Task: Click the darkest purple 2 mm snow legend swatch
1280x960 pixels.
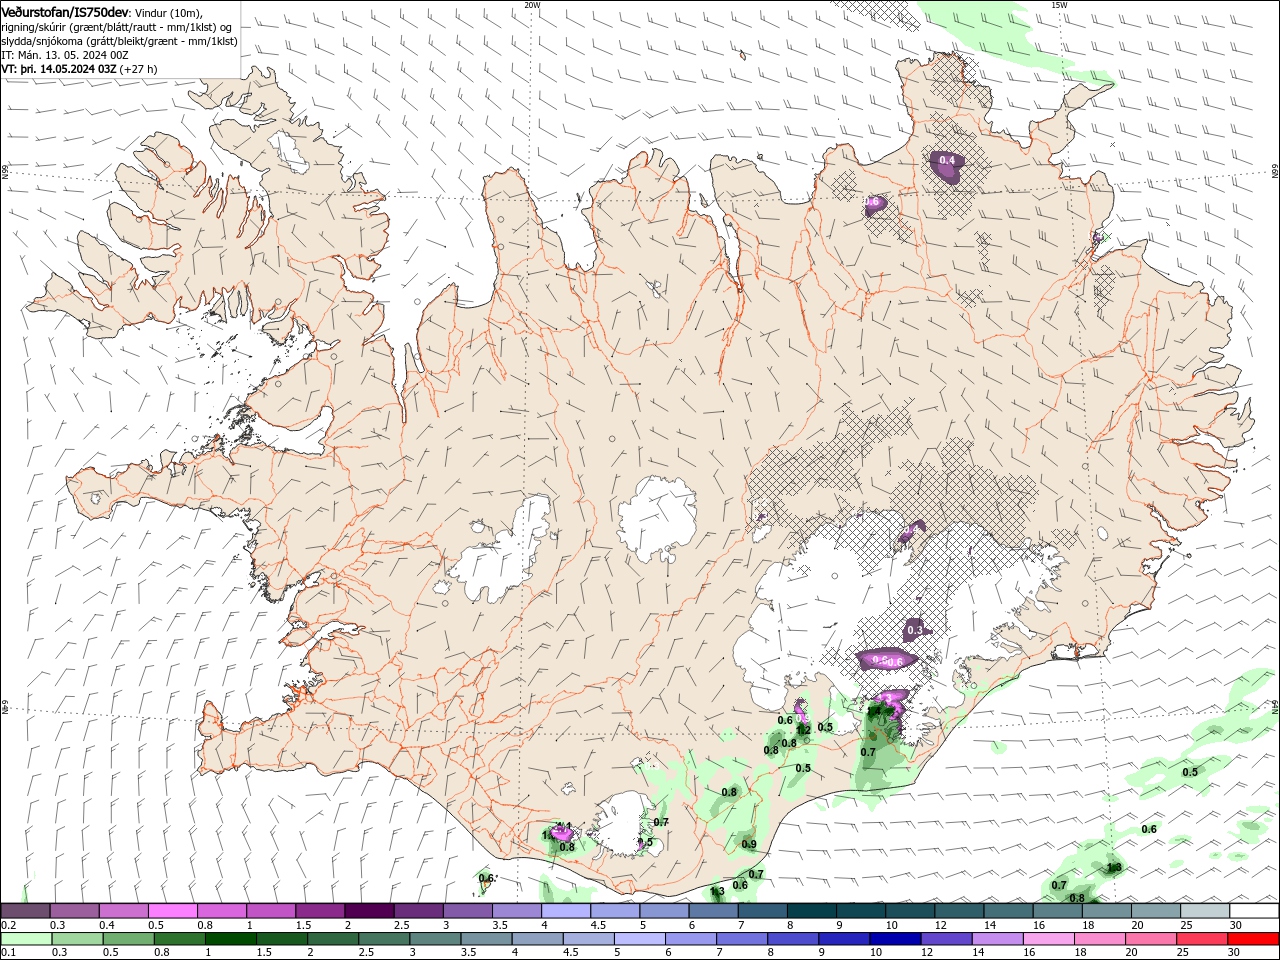Action: [x=369, y=911]
